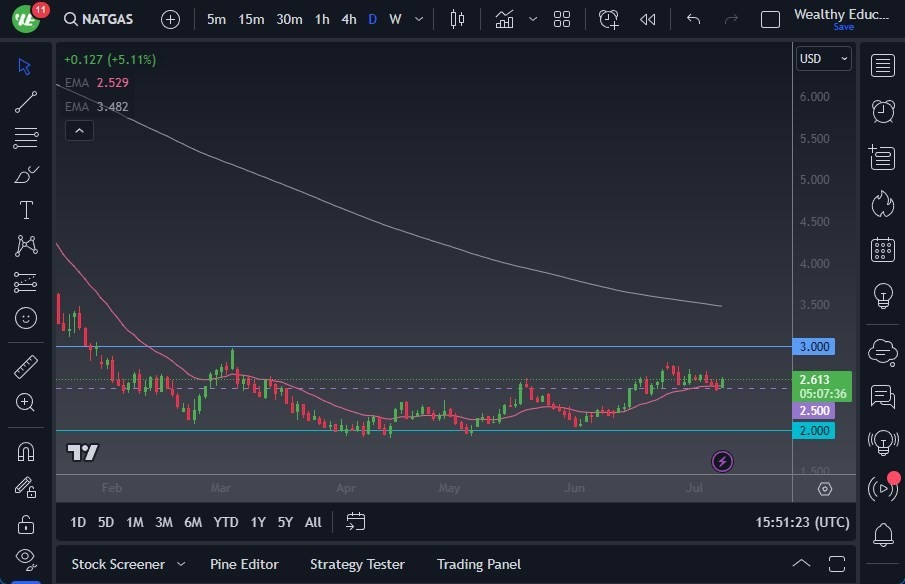This screenshot has height=584, width=905.
Task: Set the range to 3M
Action: tap(164, 522)
